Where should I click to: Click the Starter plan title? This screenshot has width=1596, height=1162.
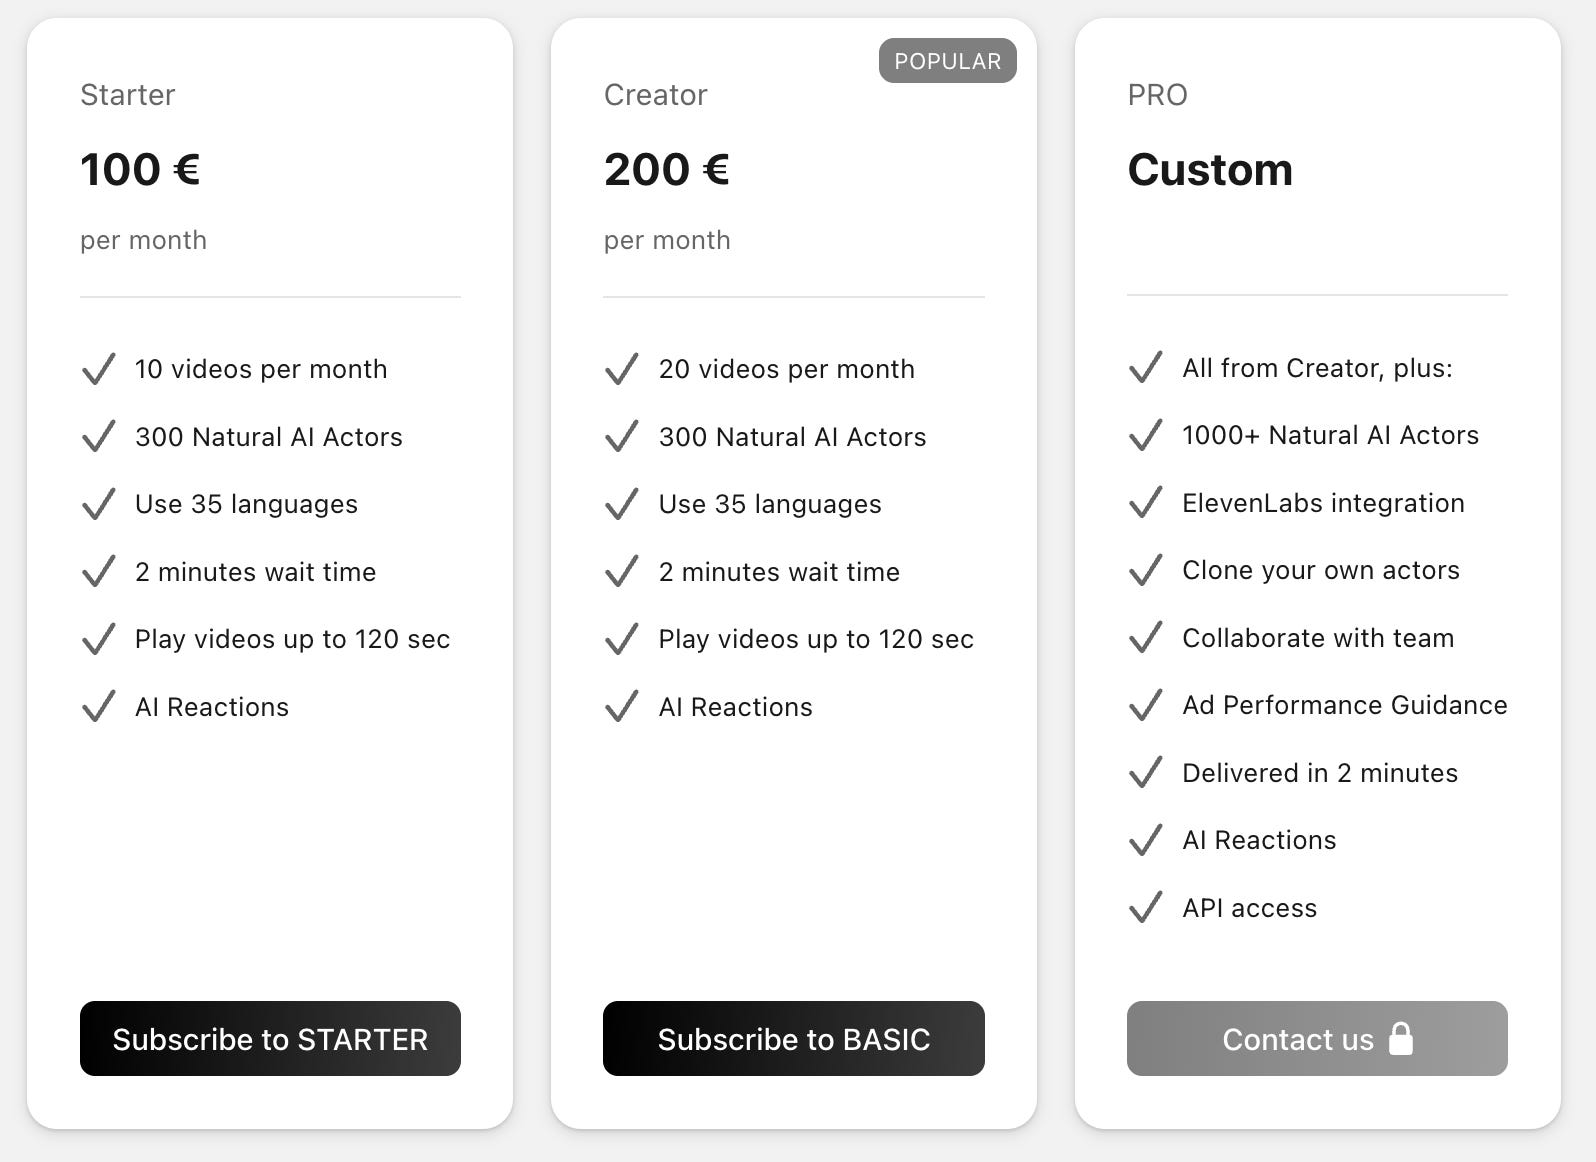coord(128,95)
